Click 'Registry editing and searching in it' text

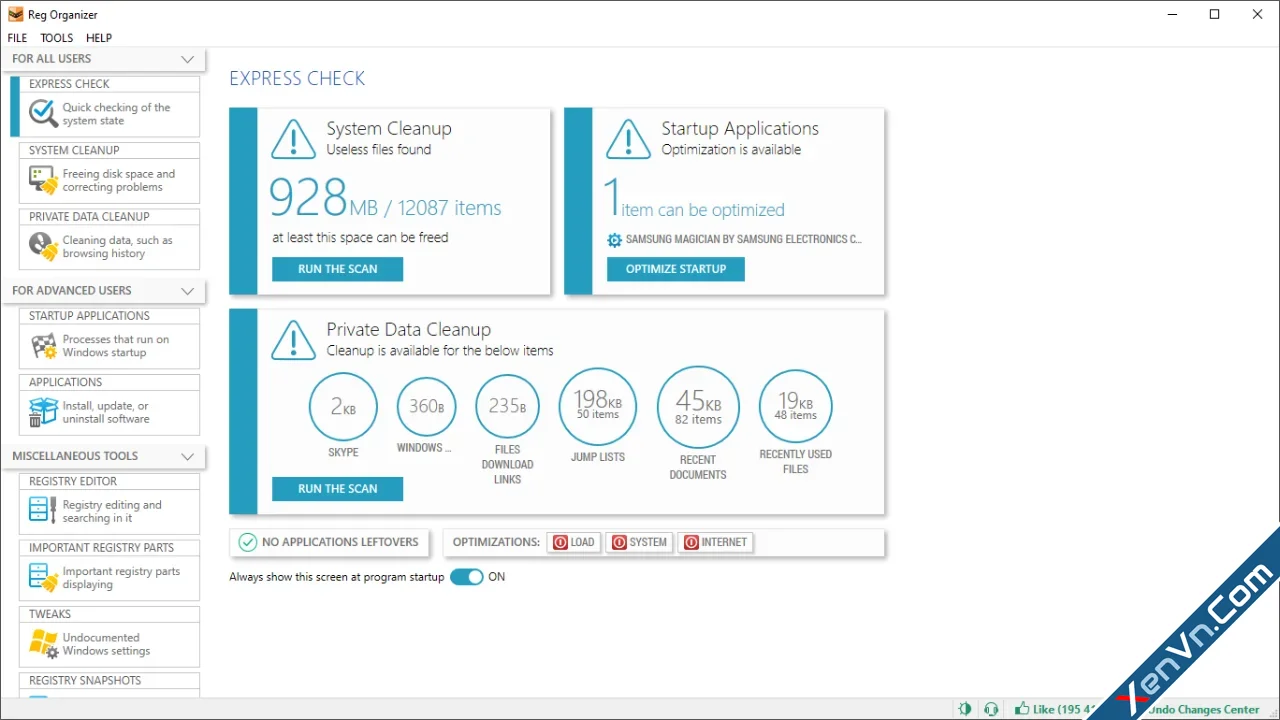click(112, 512)
